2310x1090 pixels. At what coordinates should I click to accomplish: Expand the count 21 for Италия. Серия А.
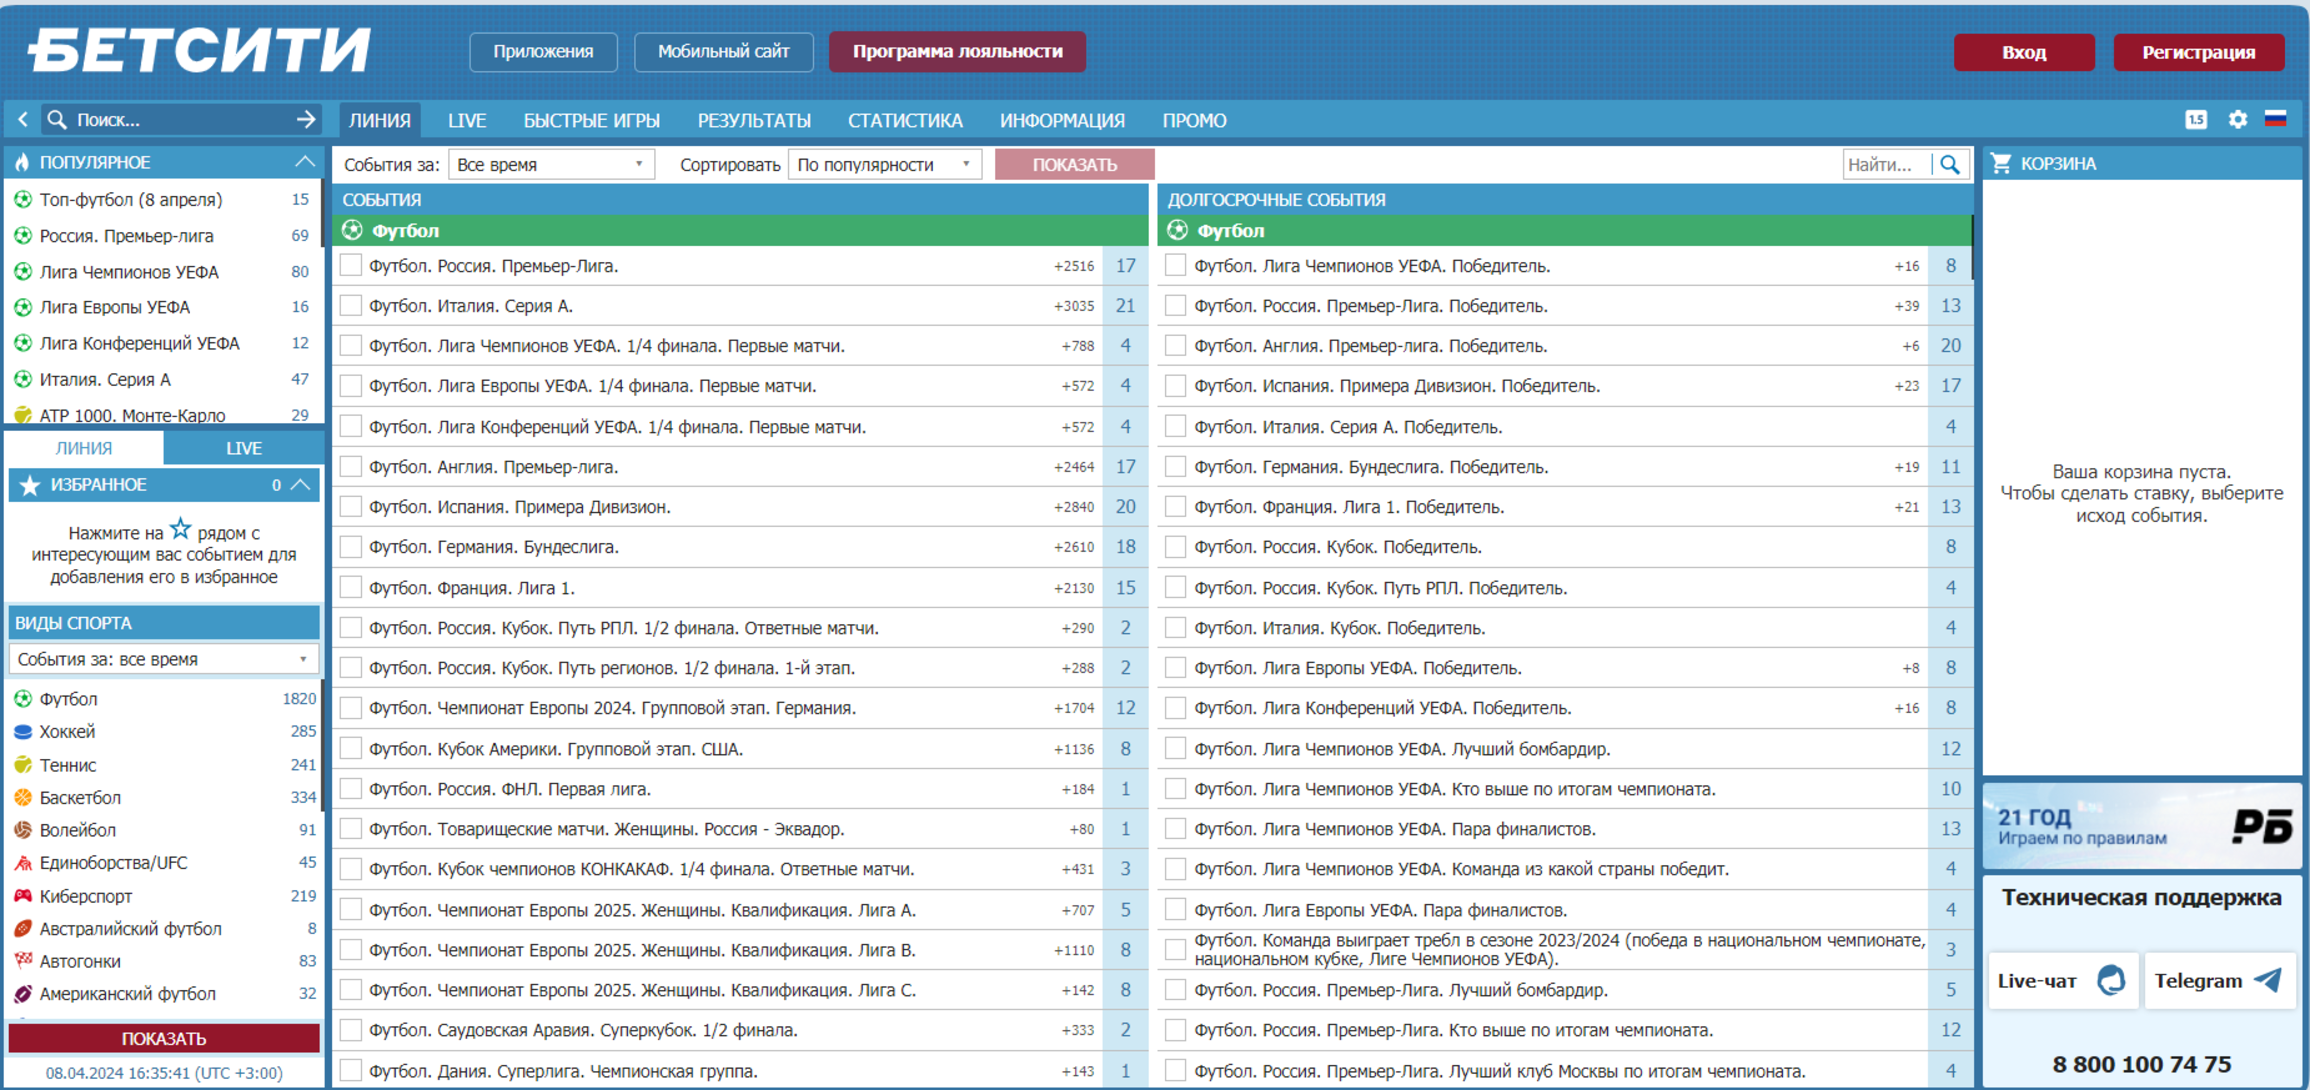[1126, 306]
